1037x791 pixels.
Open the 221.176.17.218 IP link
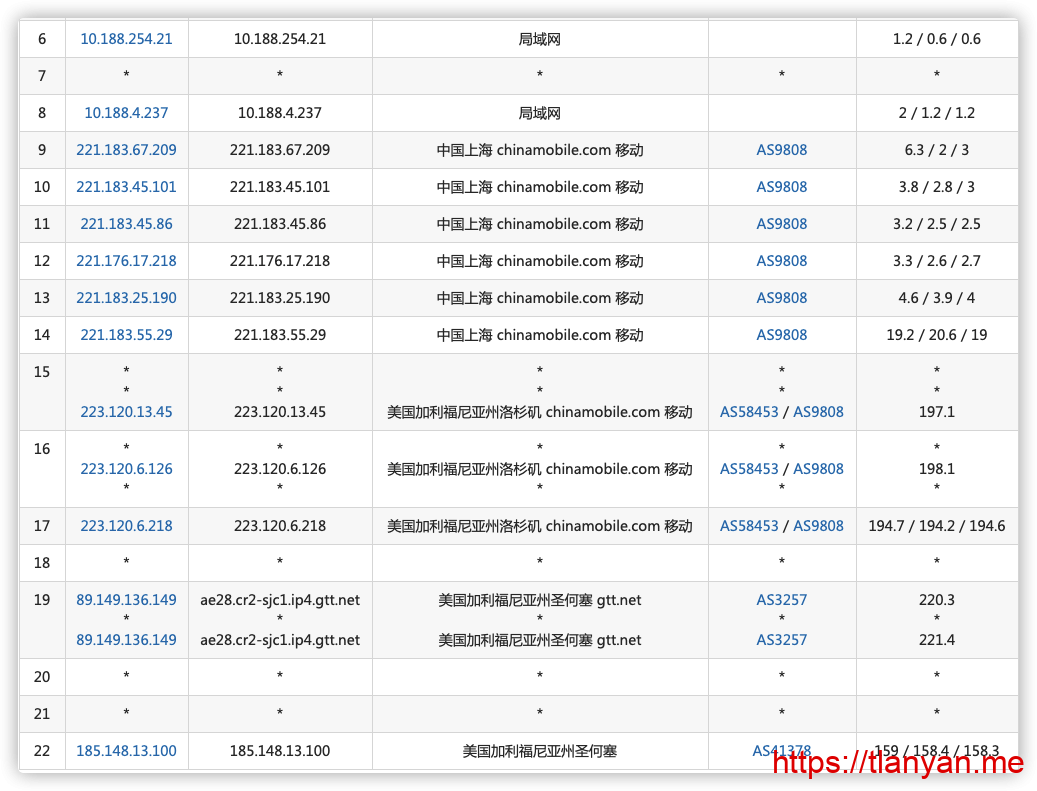tap(126, 261)
